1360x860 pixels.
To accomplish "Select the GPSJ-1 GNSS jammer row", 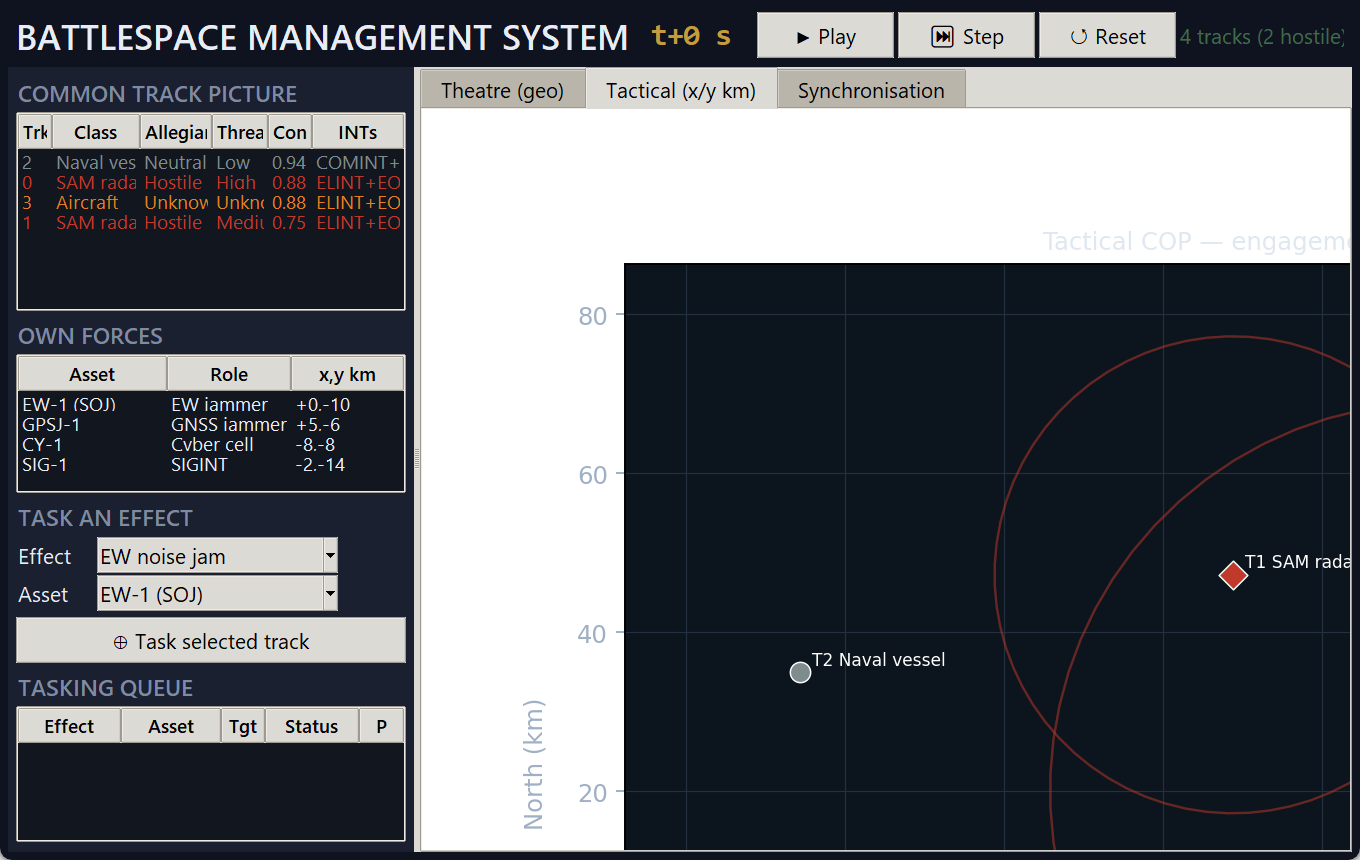I will pos(211,424).
